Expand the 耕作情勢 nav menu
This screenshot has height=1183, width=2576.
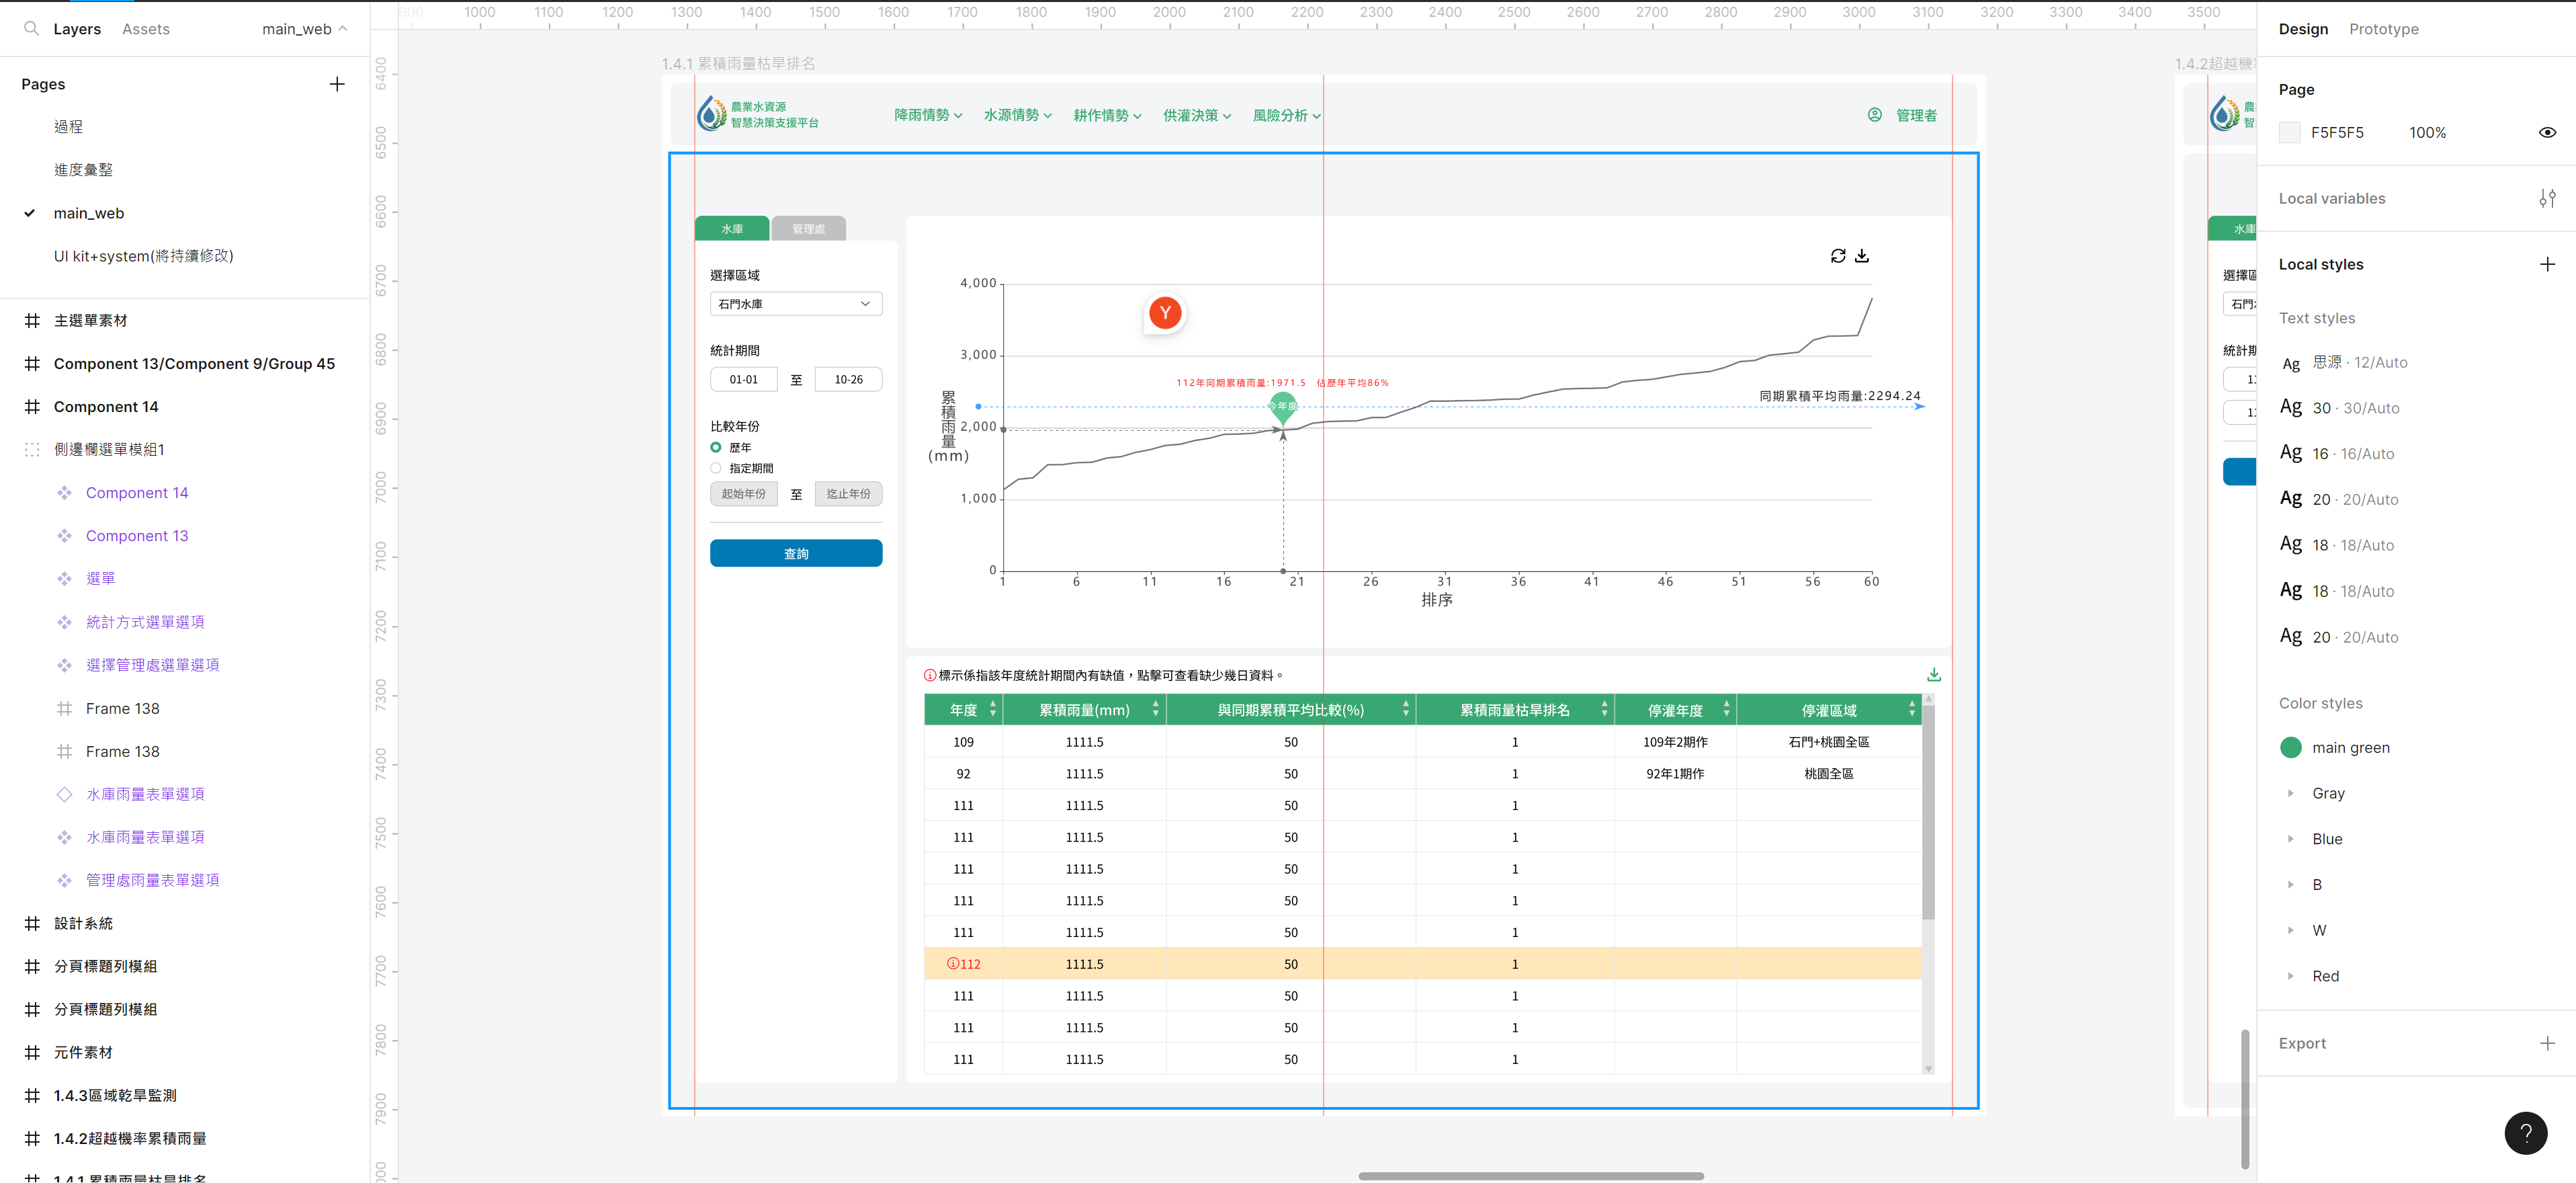coord(1107,115)
